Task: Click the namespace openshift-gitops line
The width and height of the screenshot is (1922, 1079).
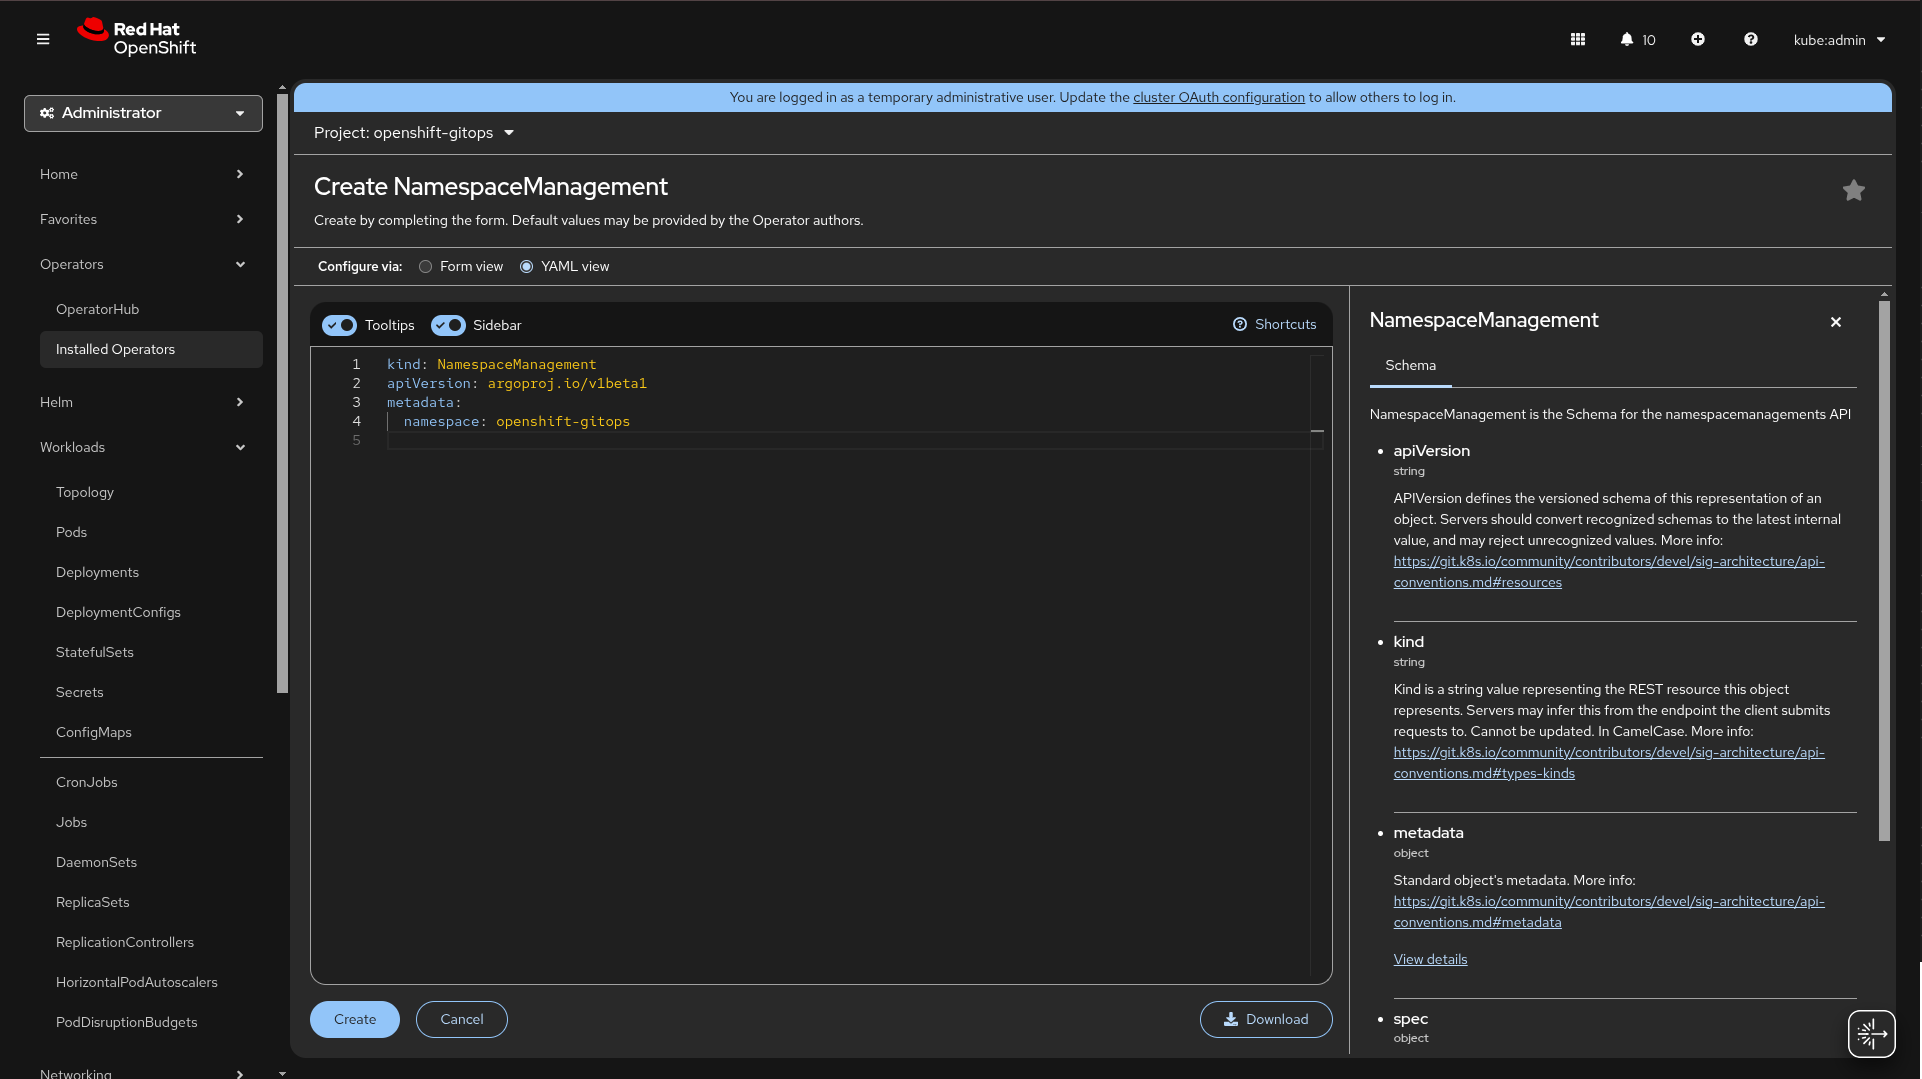Action: (516, 422)
